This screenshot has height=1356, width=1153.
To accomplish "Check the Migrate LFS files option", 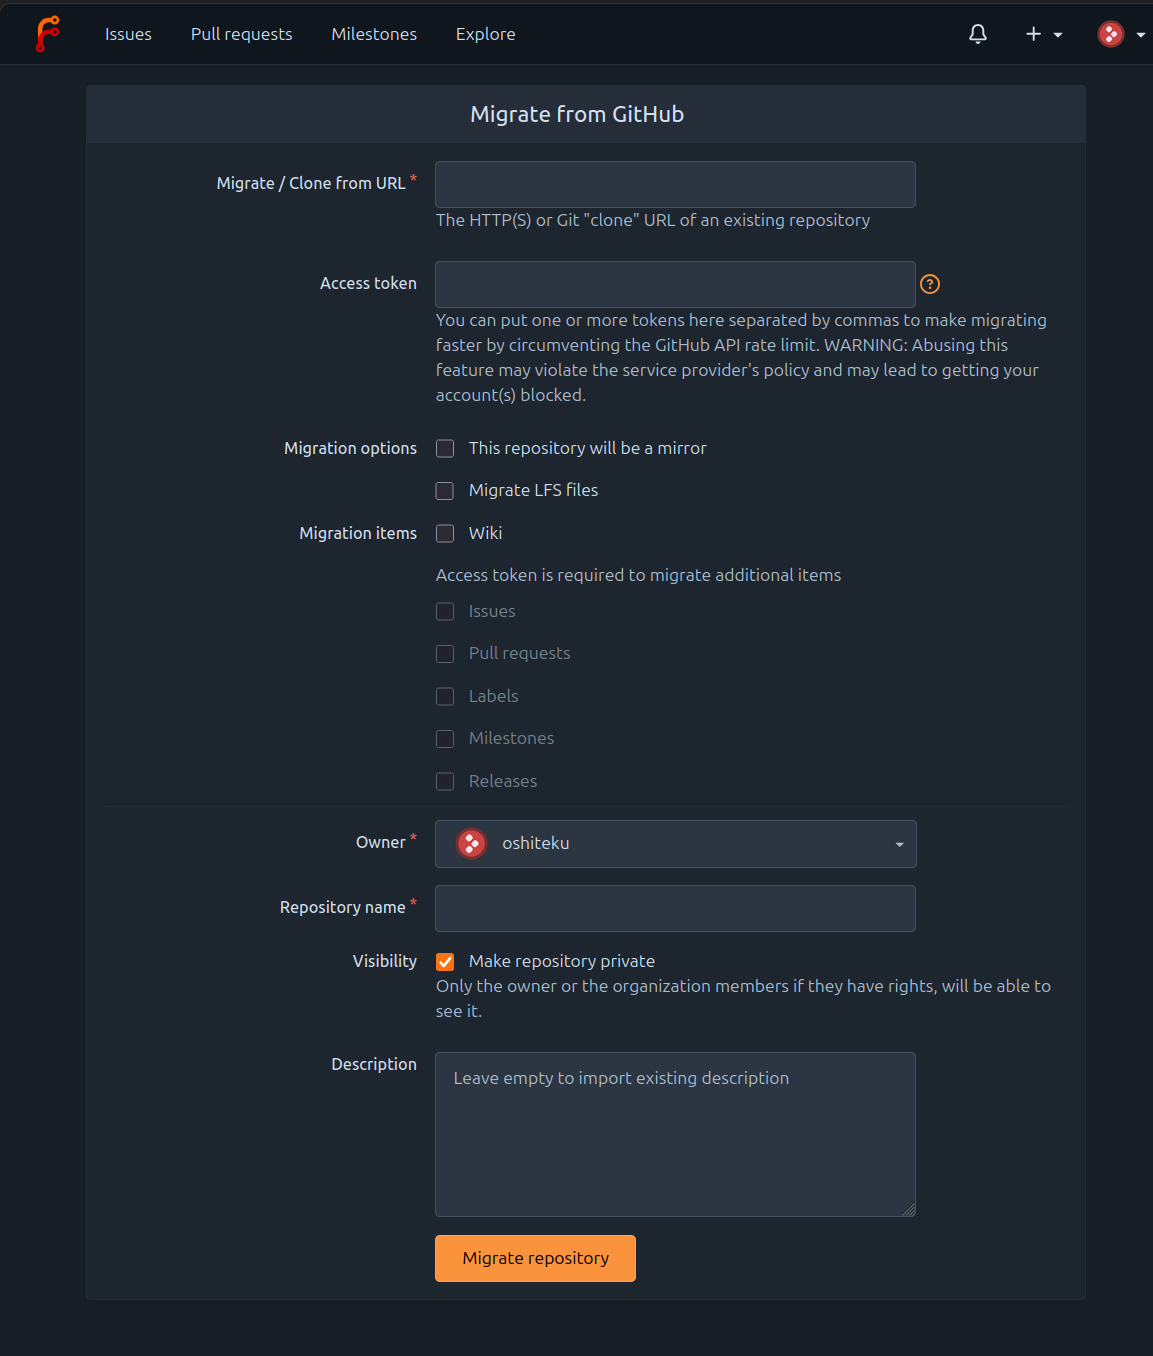I will click(445, 491).
